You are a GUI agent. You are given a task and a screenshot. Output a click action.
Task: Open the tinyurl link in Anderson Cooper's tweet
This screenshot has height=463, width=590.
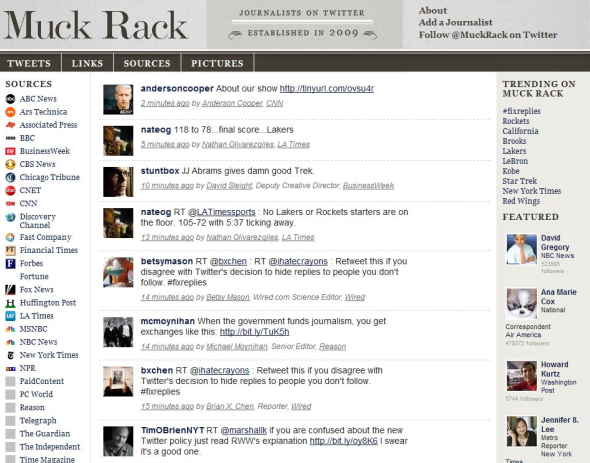point(327,88)
